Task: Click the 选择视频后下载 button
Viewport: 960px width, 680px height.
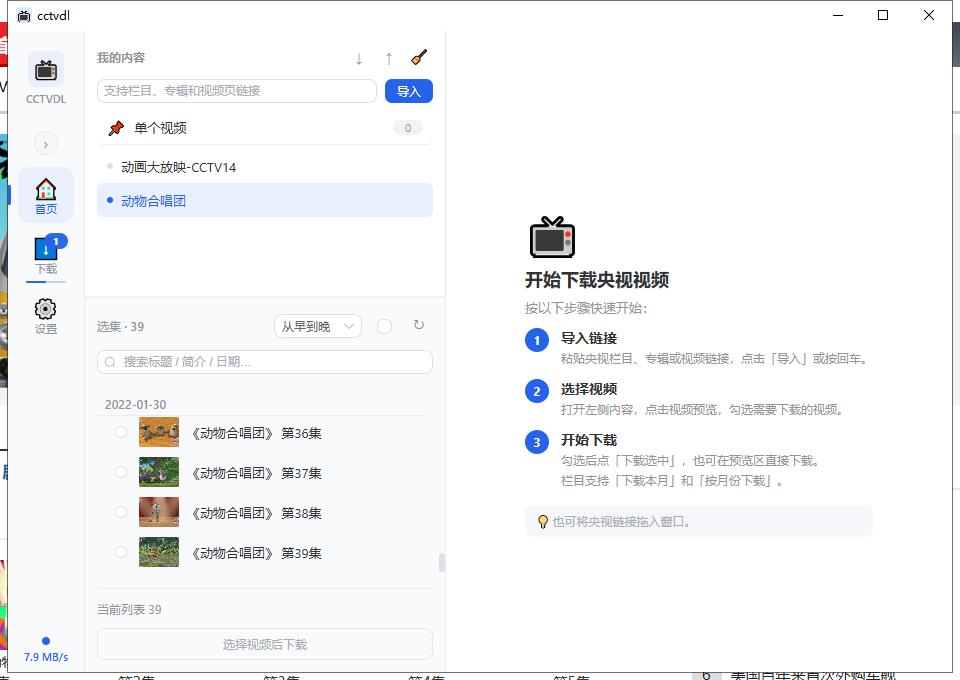Action: pos(264,644)
